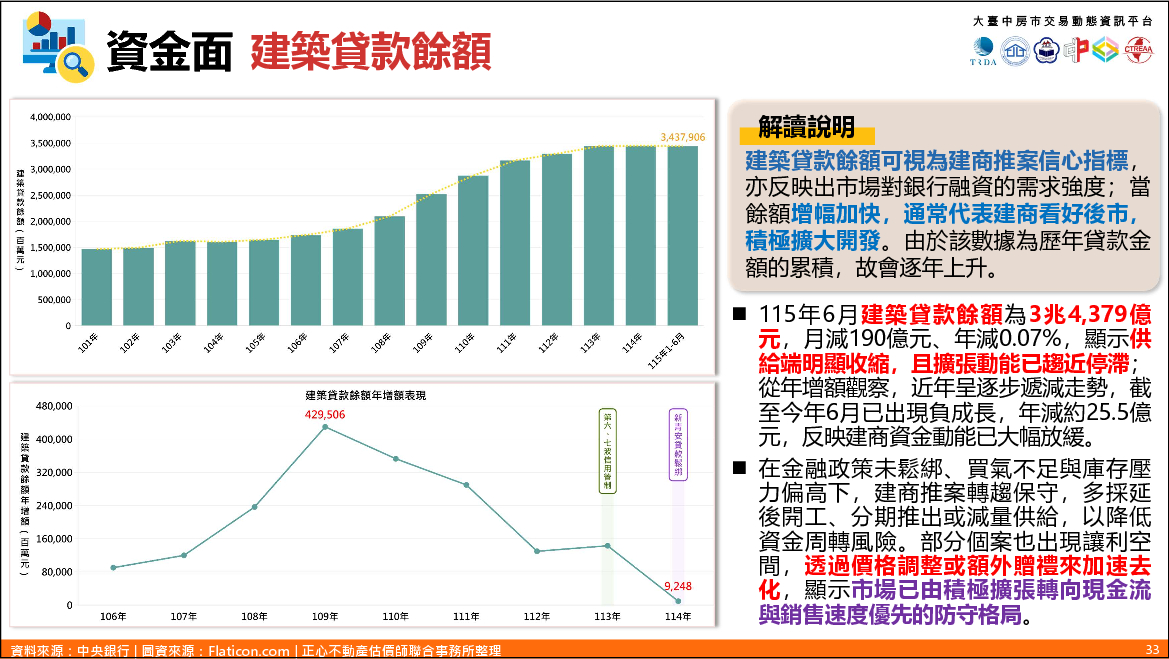Click the red 供給端明顯收縮 phrase
Viewport: 1169px width, 659px height.
pos(955,351)
